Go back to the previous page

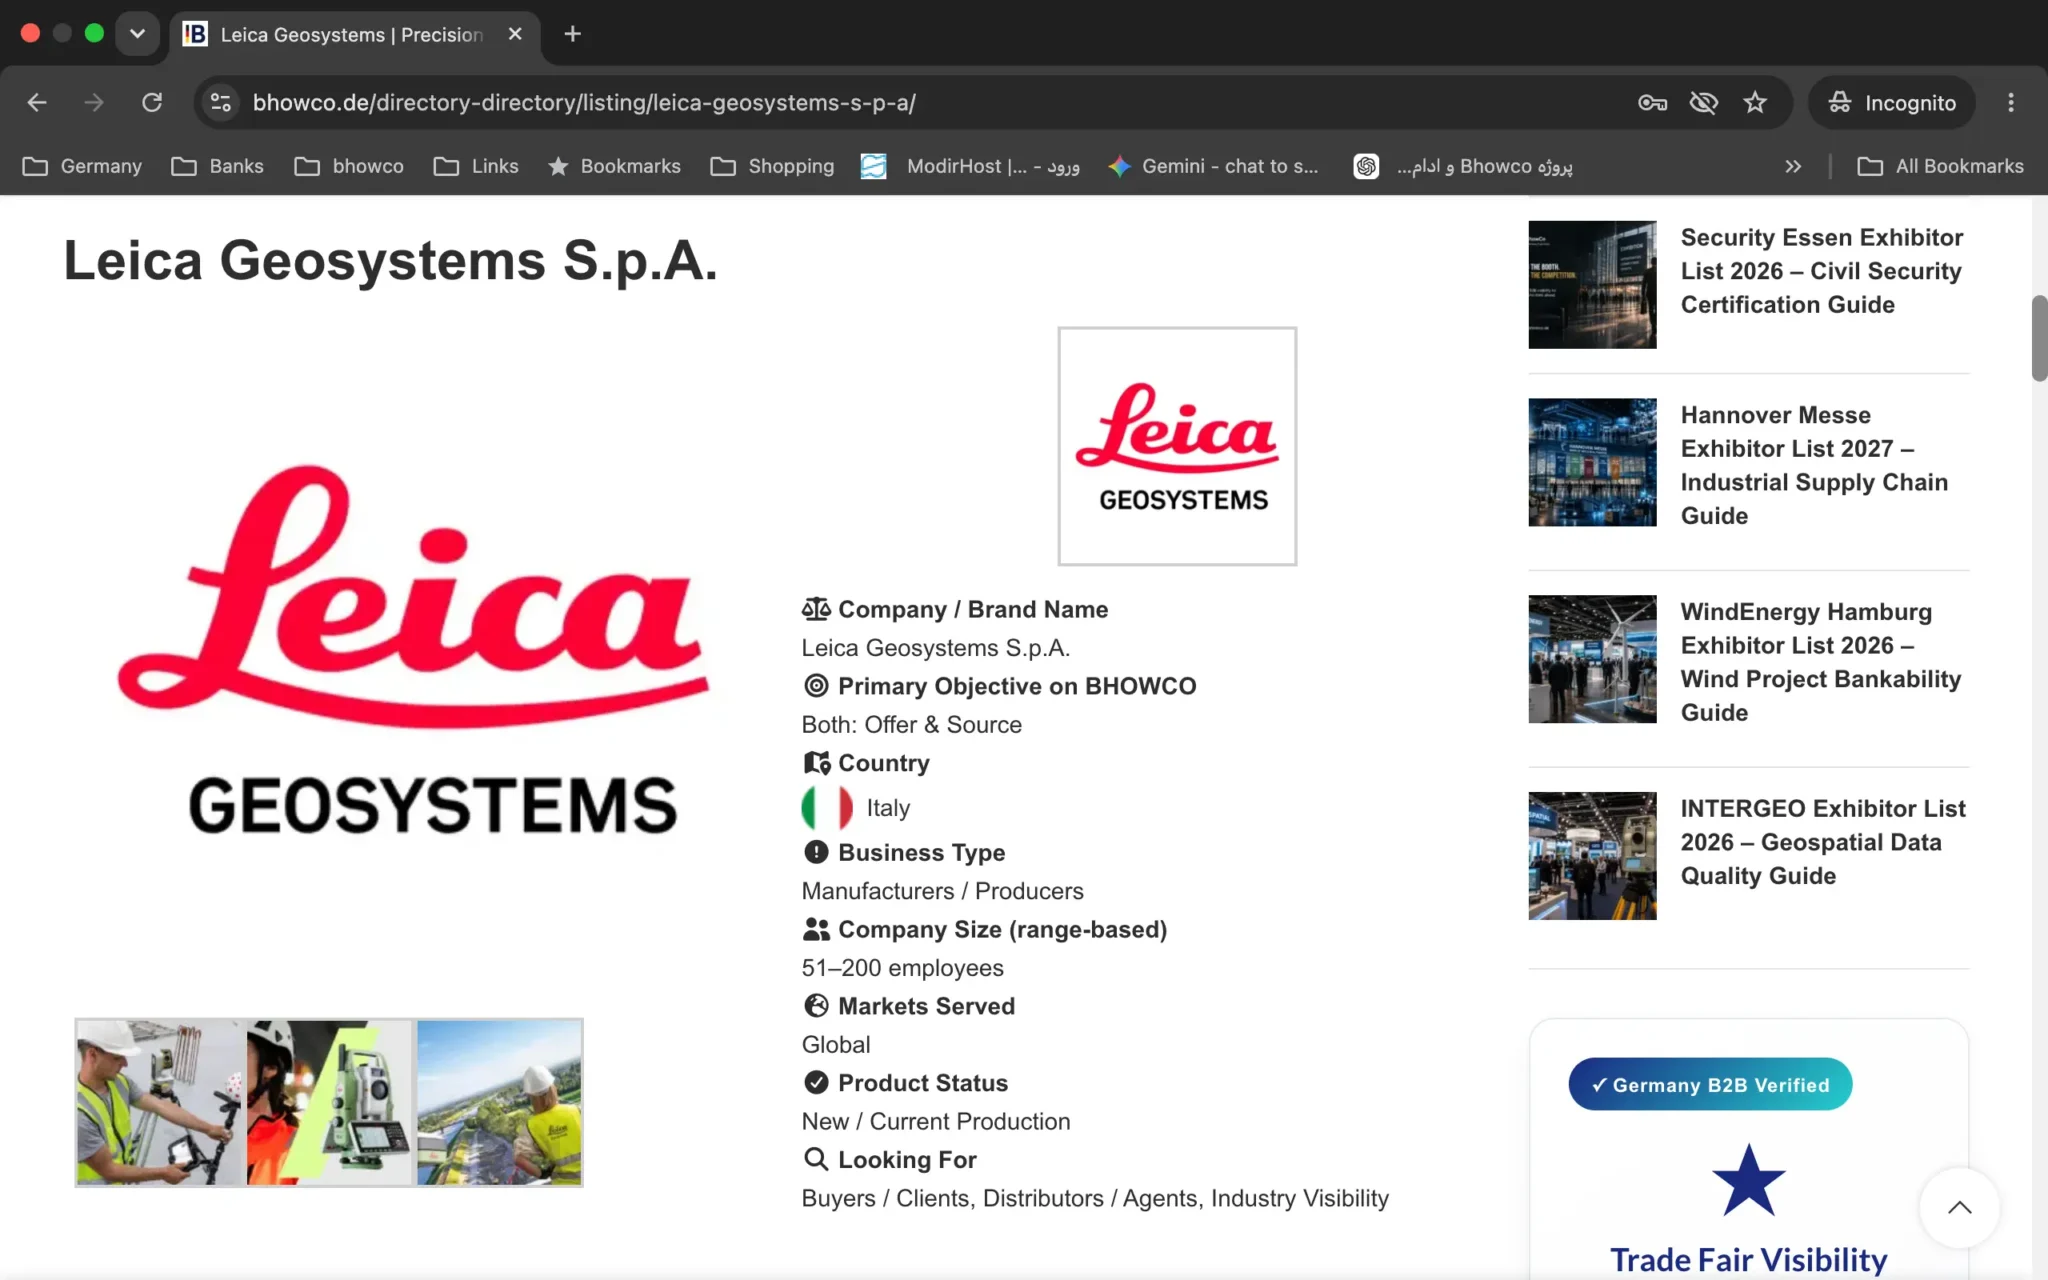[x=37, y=102]
